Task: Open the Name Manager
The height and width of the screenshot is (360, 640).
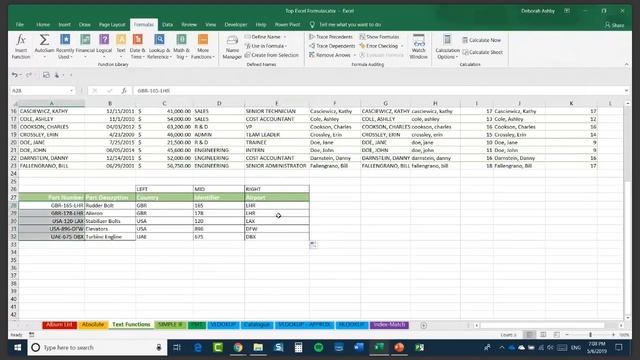Action: click(232, 47)
